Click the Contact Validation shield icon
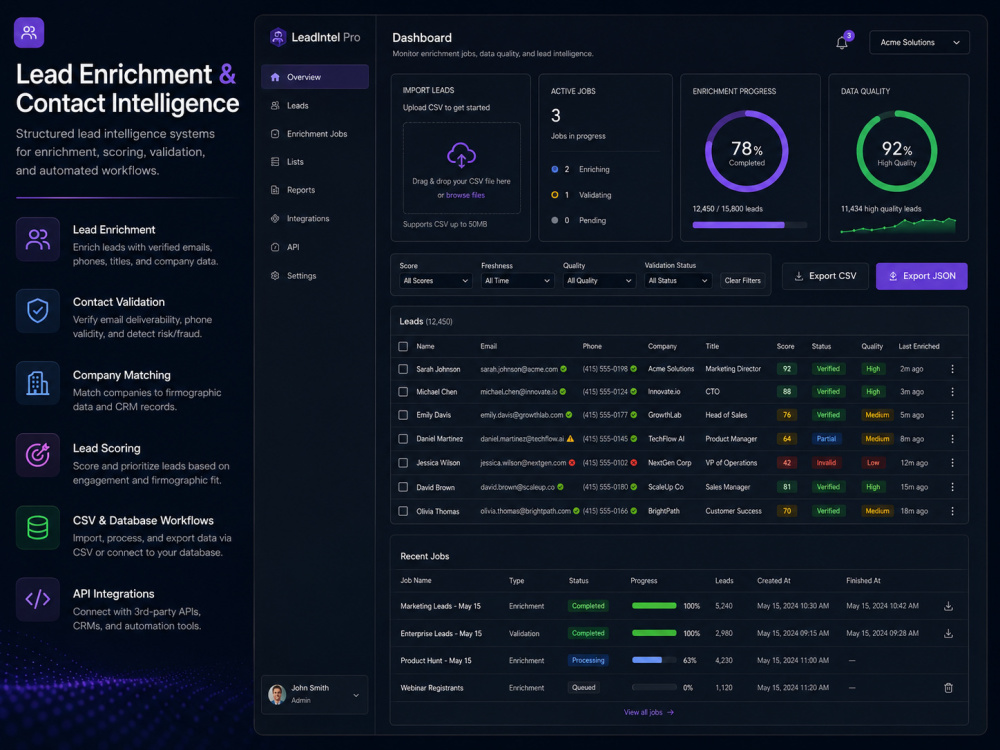1000x750 pixels. [x=38, y=311]
